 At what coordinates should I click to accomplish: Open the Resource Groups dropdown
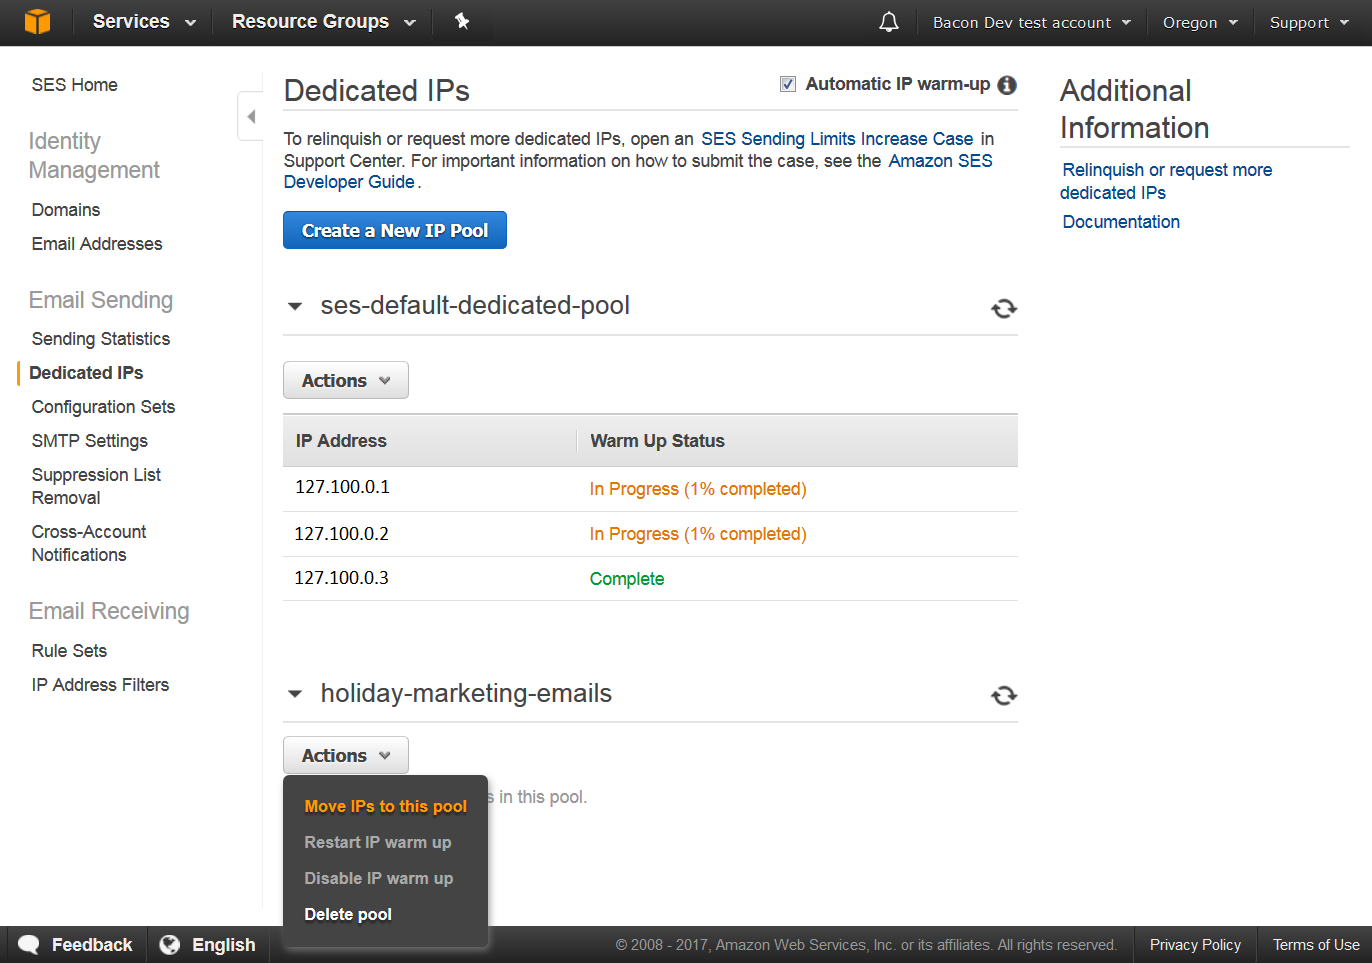coord(323,21)
